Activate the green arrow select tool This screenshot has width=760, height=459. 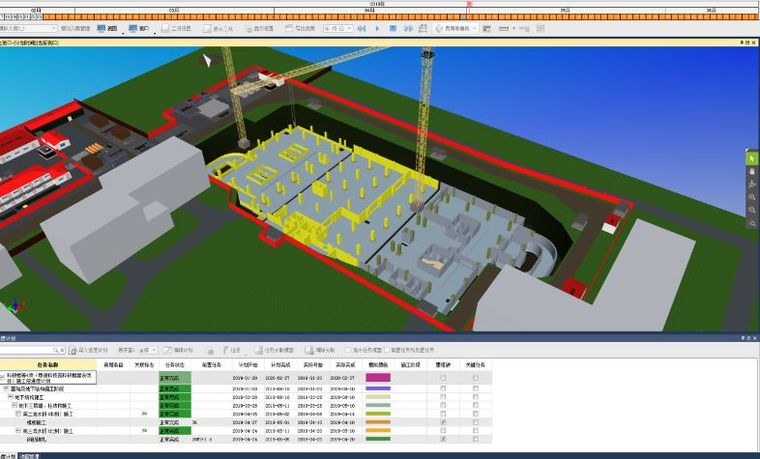point(751,158)
